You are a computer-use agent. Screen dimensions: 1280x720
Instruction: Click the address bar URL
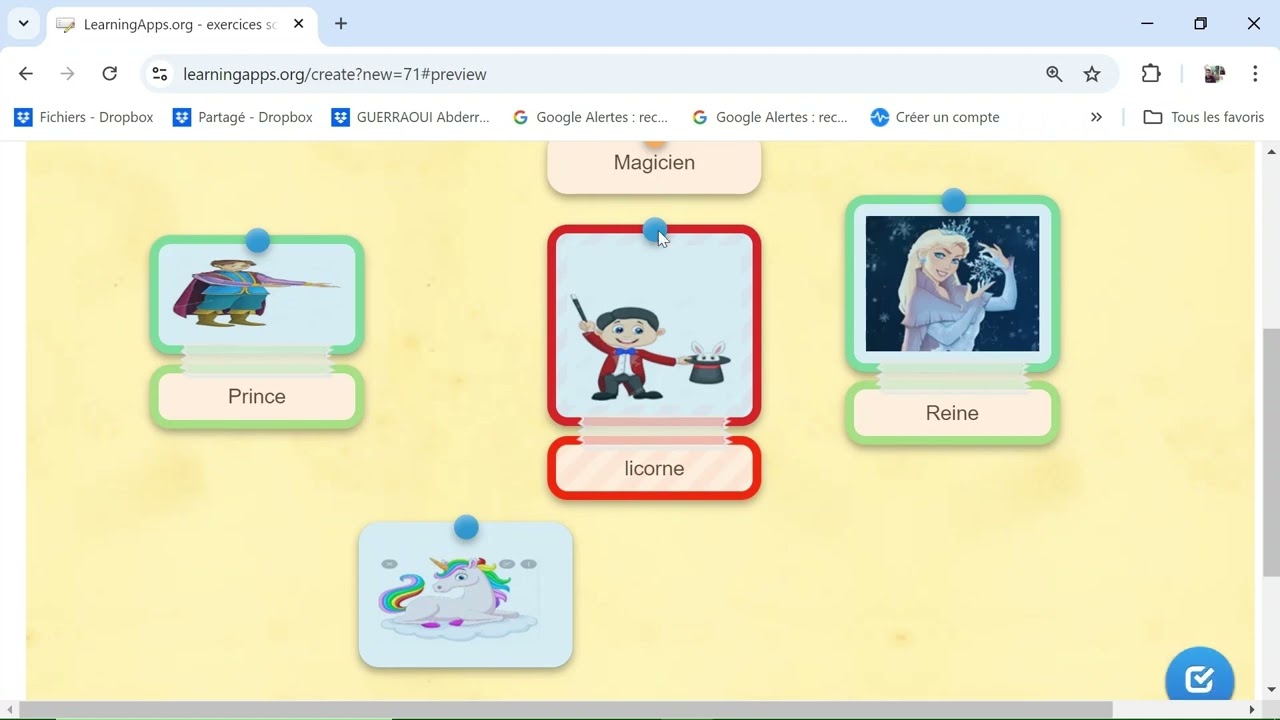coord(335,74)
